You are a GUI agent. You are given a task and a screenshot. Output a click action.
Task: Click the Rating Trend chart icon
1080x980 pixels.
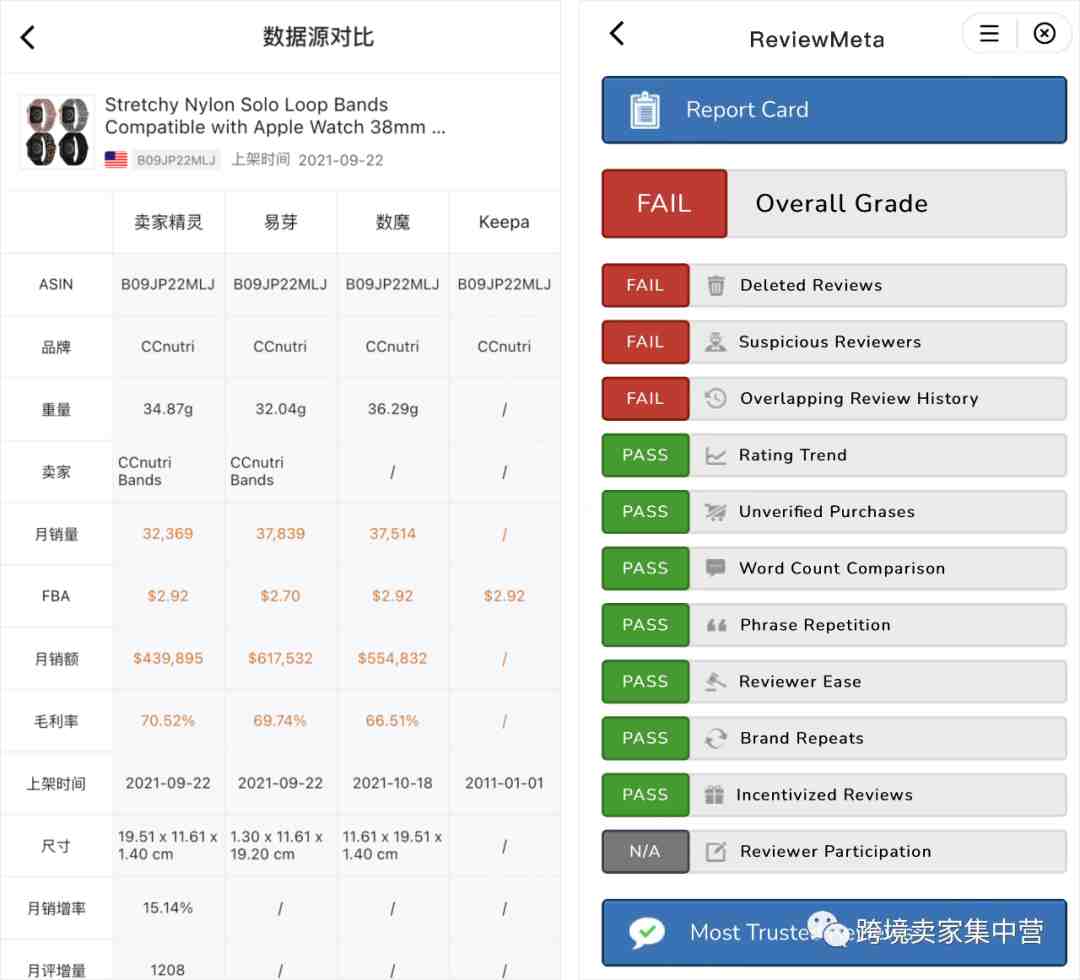point(716,455)
